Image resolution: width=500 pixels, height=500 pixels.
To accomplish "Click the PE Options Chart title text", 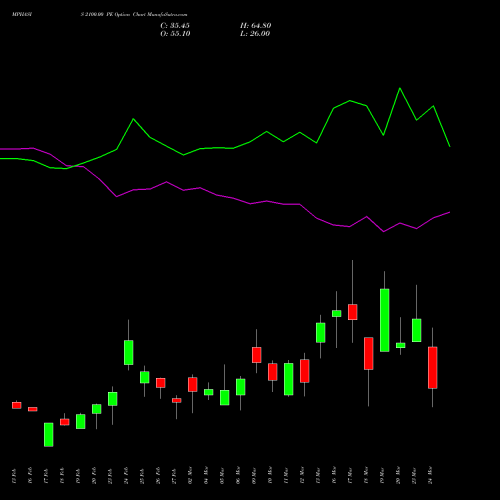I will click(134, 15).
